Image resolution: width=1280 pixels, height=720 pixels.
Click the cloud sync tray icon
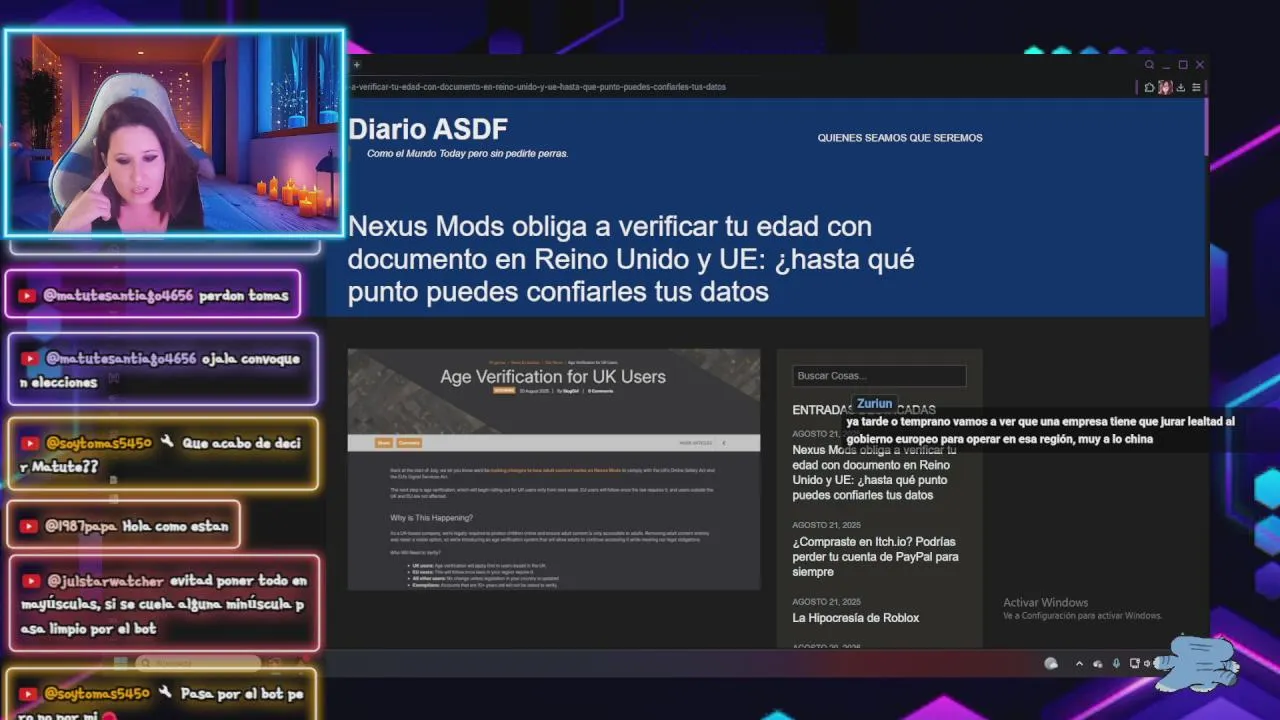point(1098,663)
